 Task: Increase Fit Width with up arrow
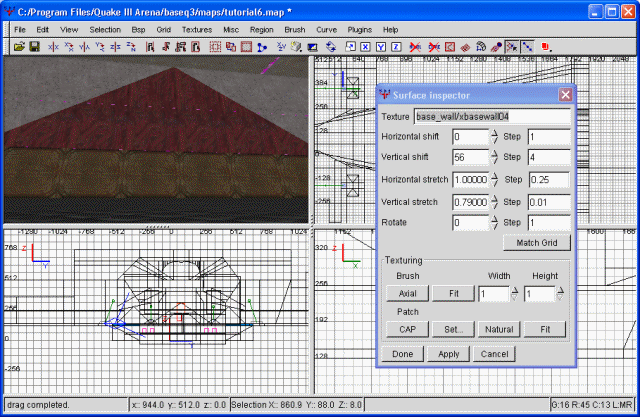[x=515, y=290]
